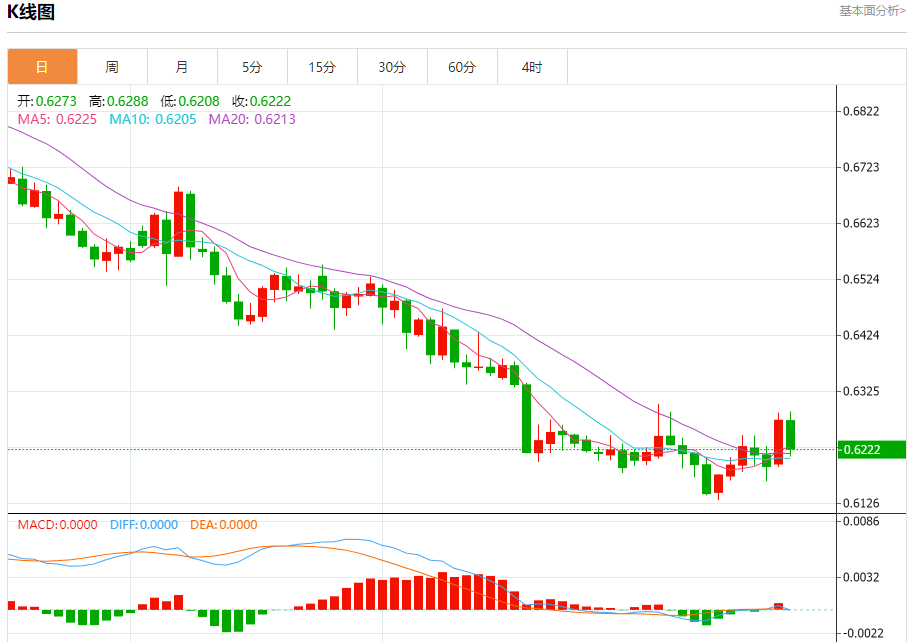Viewport: 910px width, 642px height.
Task: Click the 0.0032 MACD axis label
Action: coord(861,578)
